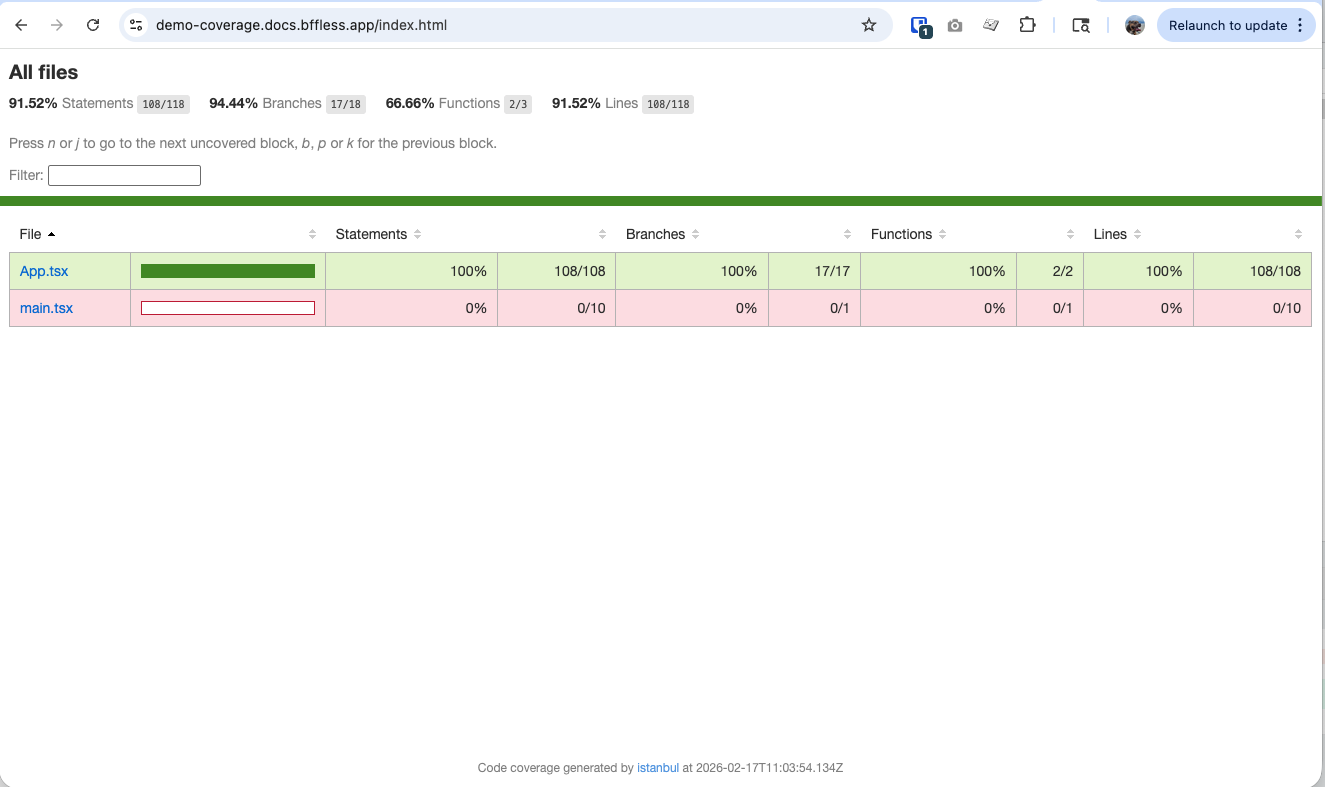Reload the coverage page
Image resolution: width=1325 pixels, height=787 pixels.
93,25
